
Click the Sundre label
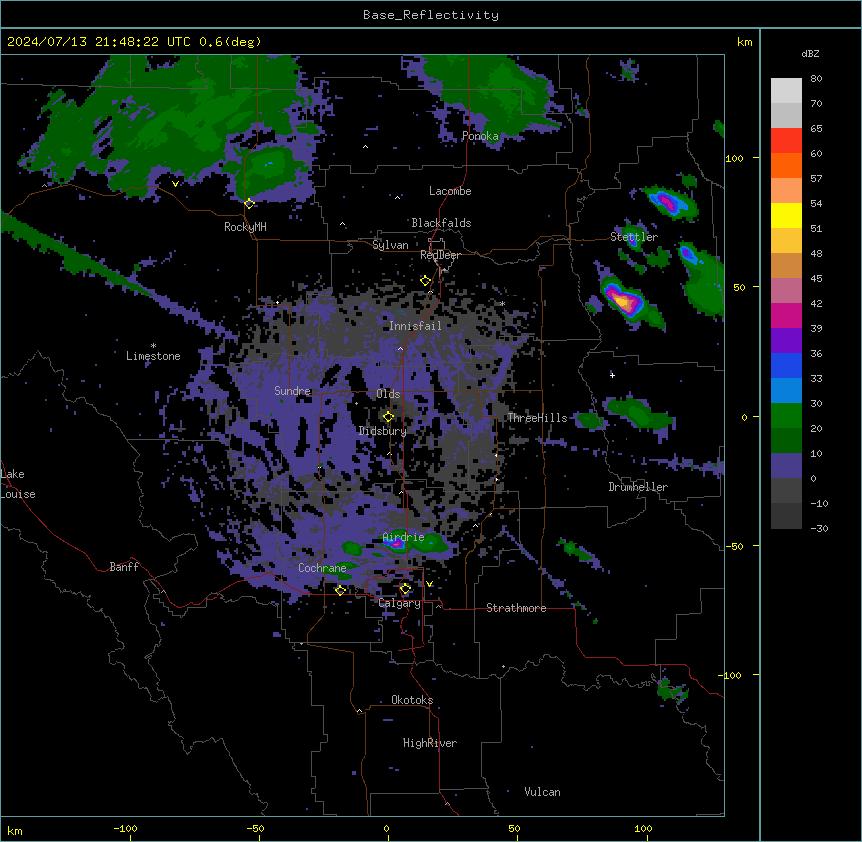[x=292, y=391]
